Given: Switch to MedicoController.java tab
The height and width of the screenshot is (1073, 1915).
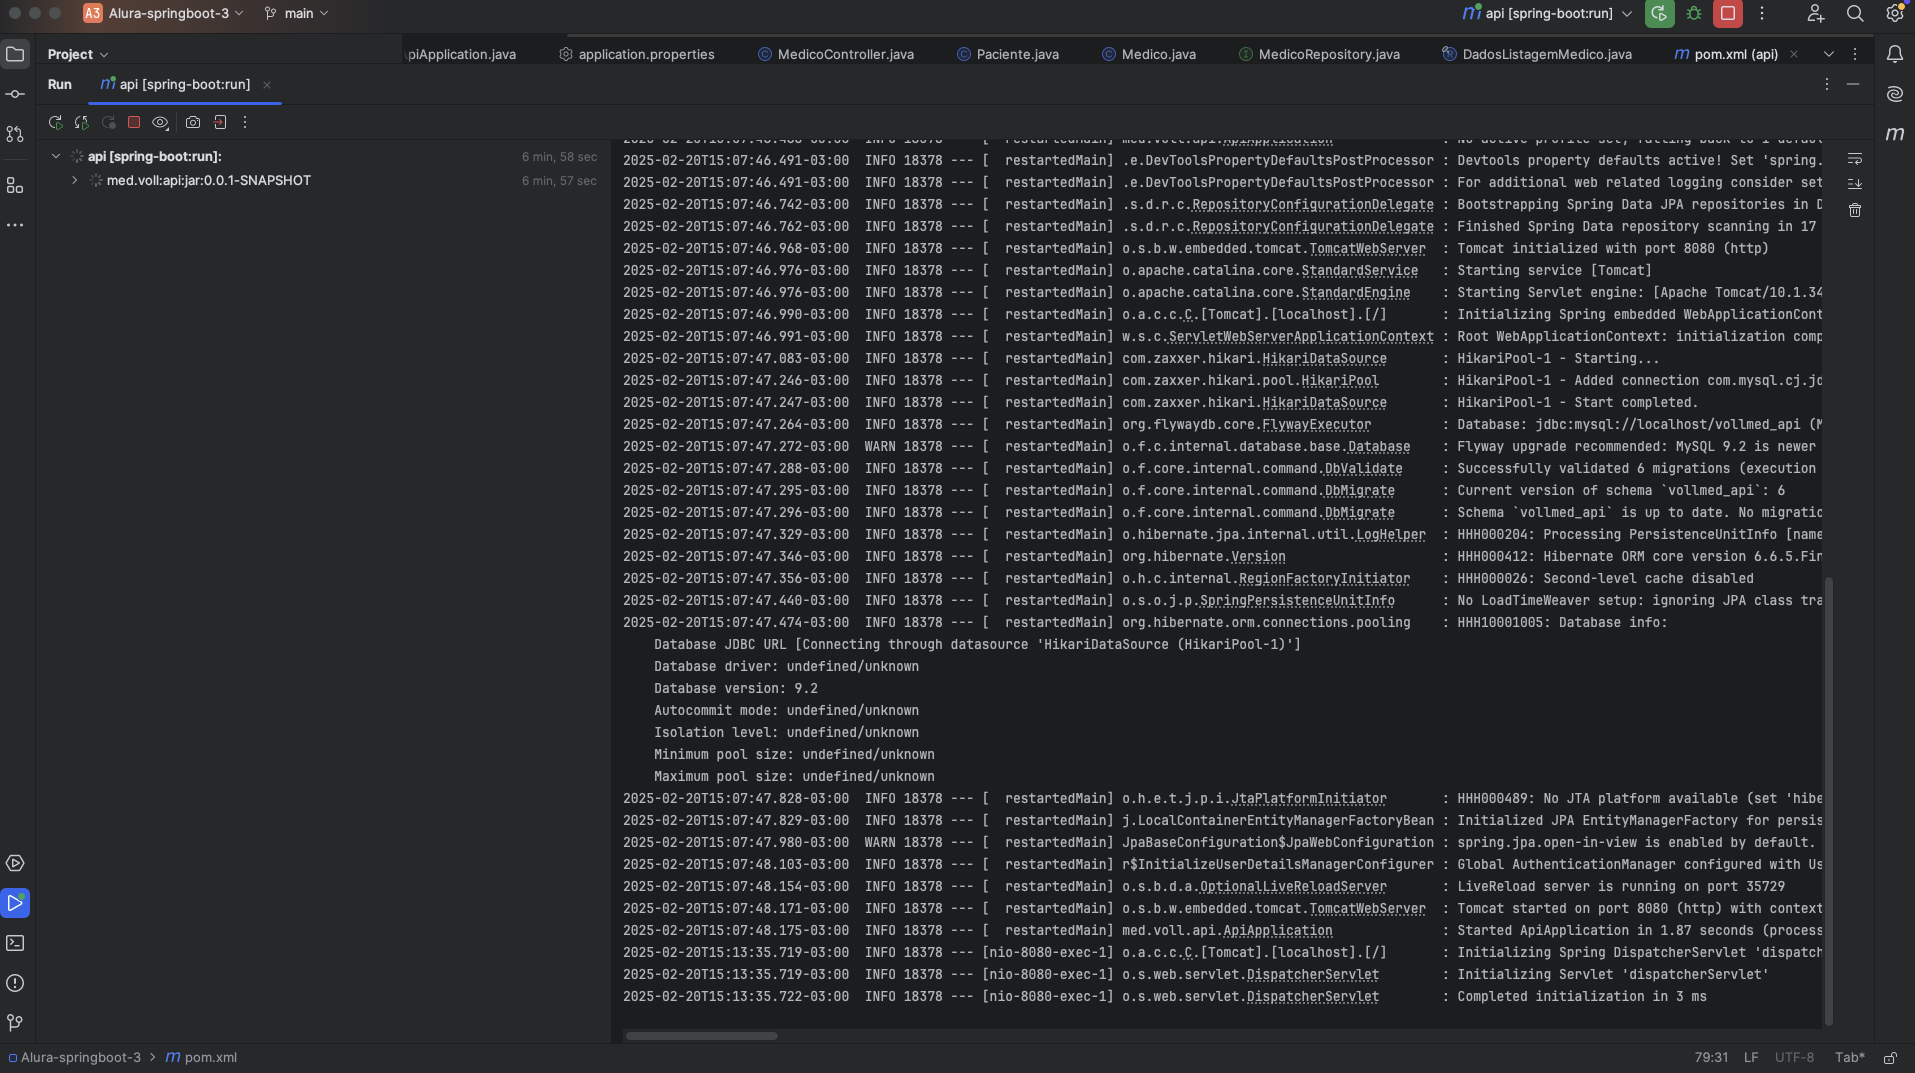Looking at the screenshot, I should tap(836, 54).
